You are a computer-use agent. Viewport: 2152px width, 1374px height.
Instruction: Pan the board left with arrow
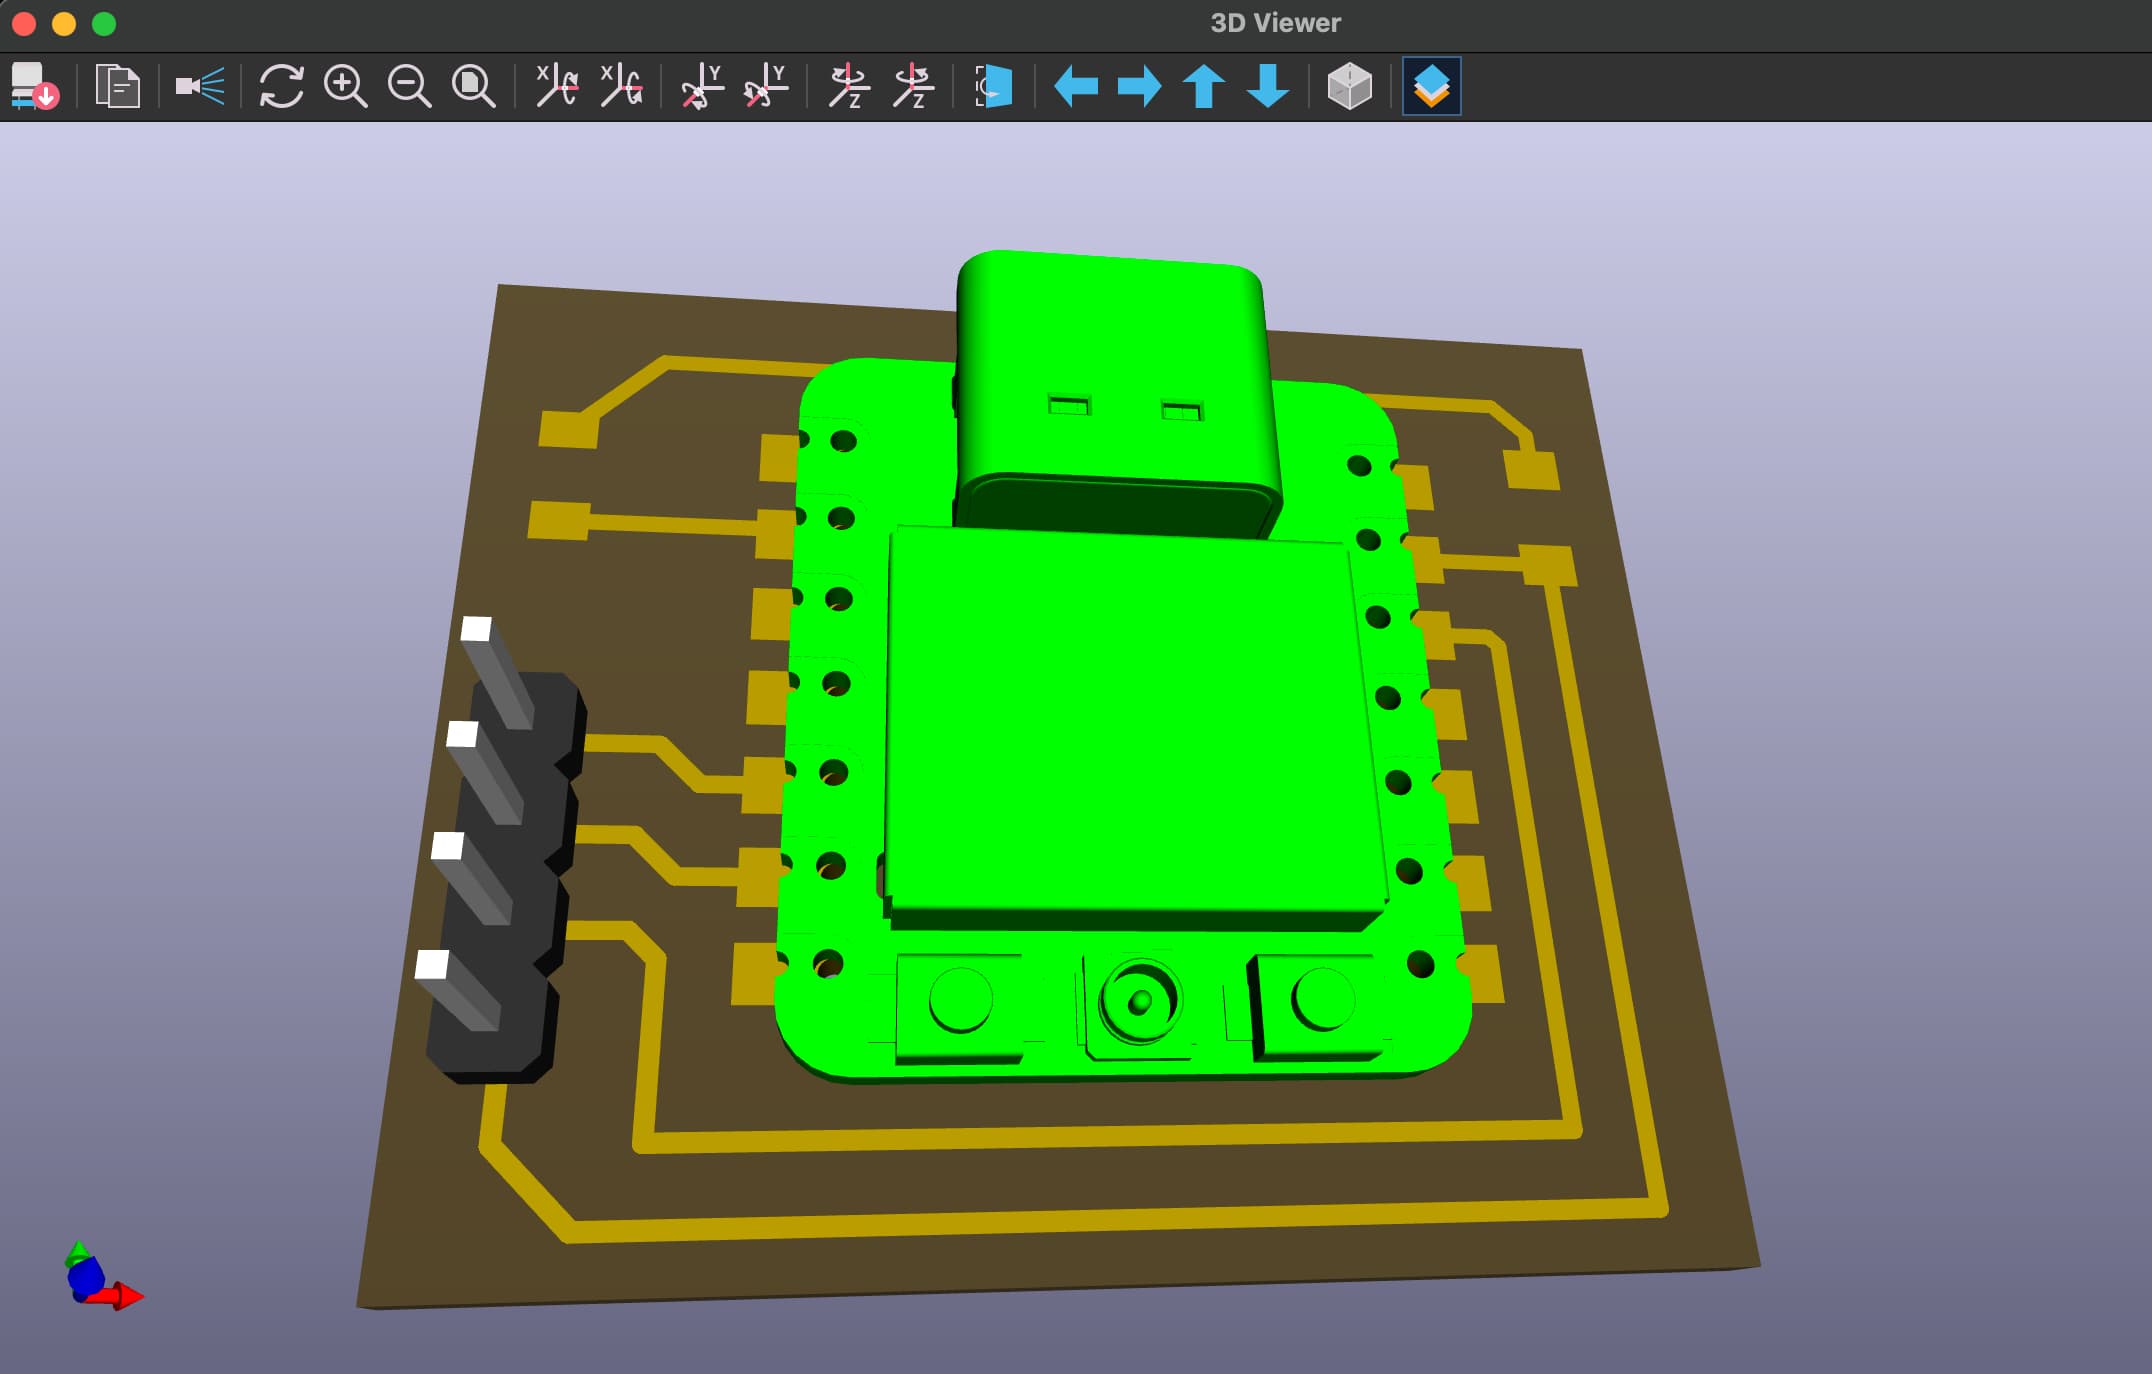point(1076,86)
